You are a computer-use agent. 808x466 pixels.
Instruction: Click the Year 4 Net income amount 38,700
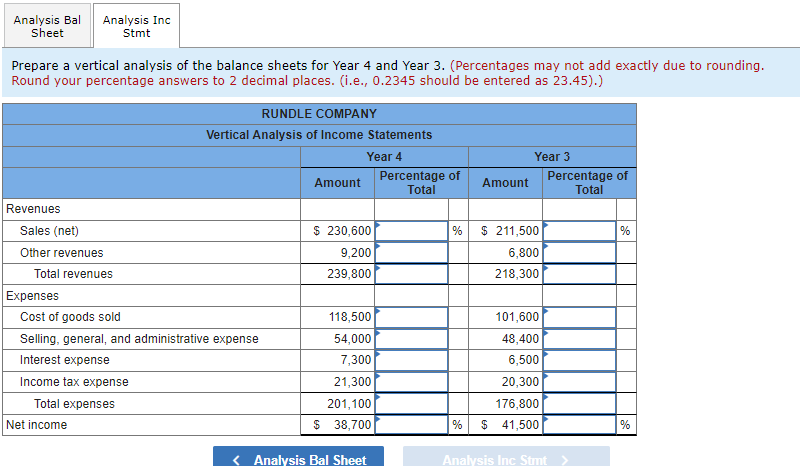click(342, 425)
